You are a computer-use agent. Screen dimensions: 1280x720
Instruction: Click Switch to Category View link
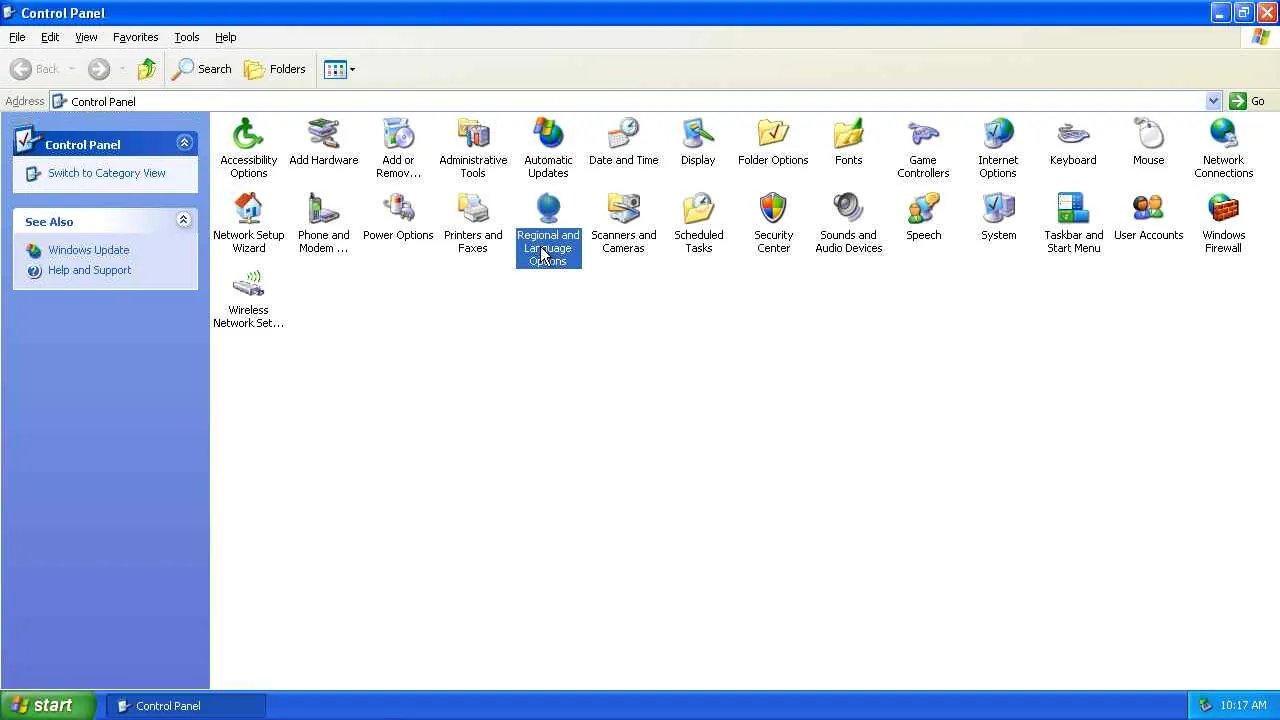click(x=107, y=173)
